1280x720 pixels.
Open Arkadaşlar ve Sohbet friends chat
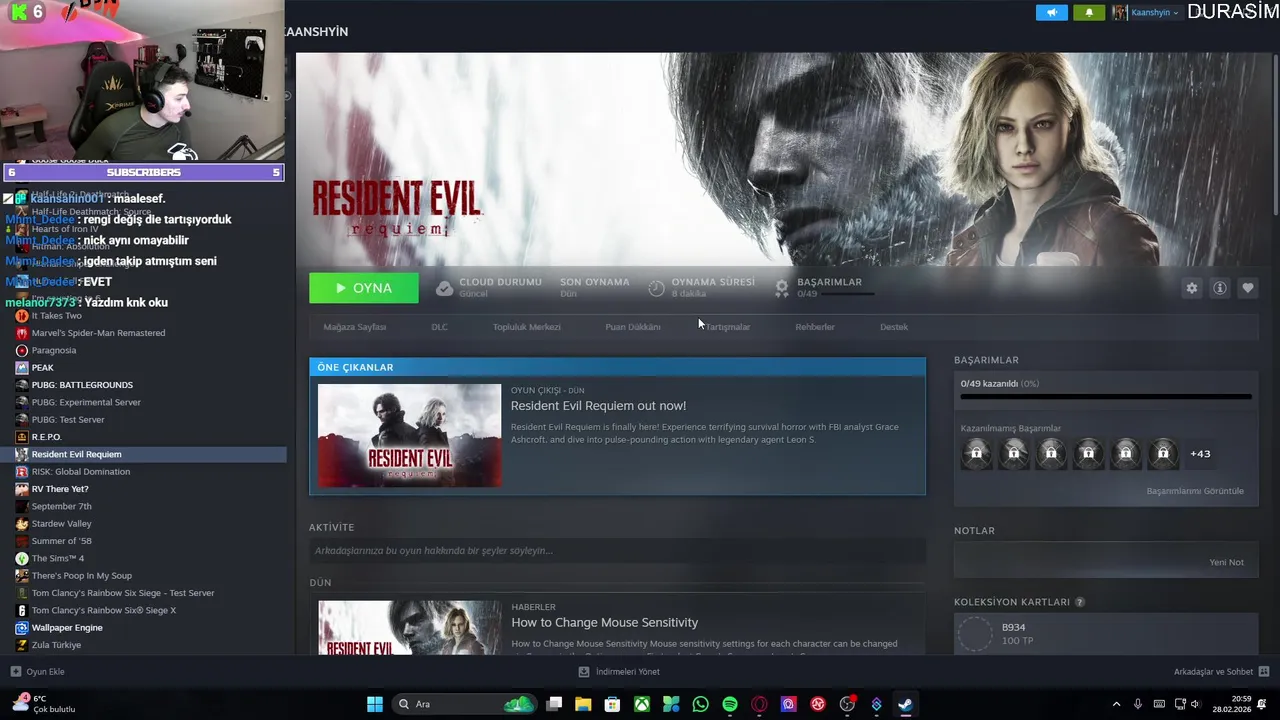tap(1221, 672)
